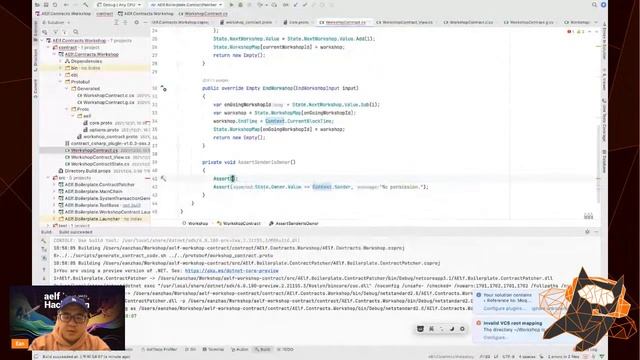Click the Build hammer icon in top toolbar

(x=85, y=4)
